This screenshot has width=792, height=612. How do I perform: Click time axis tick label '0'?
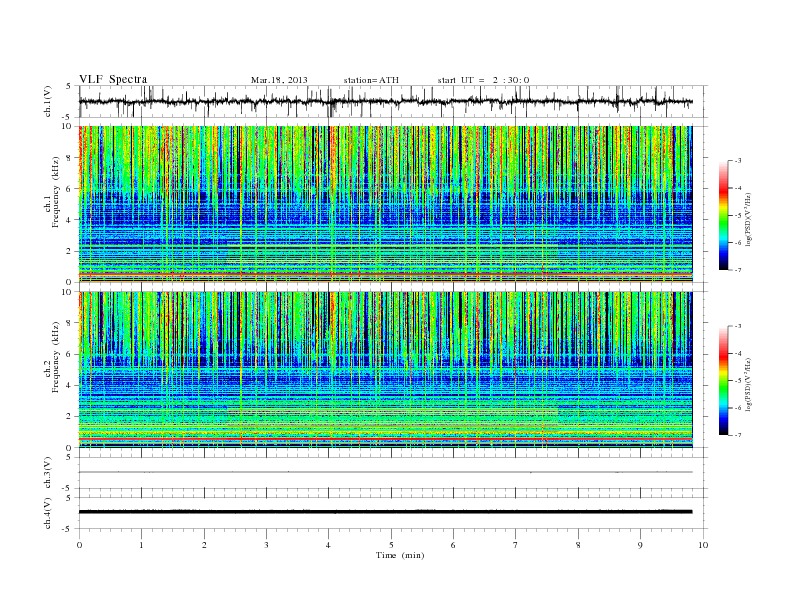click(x=79, y=545)
